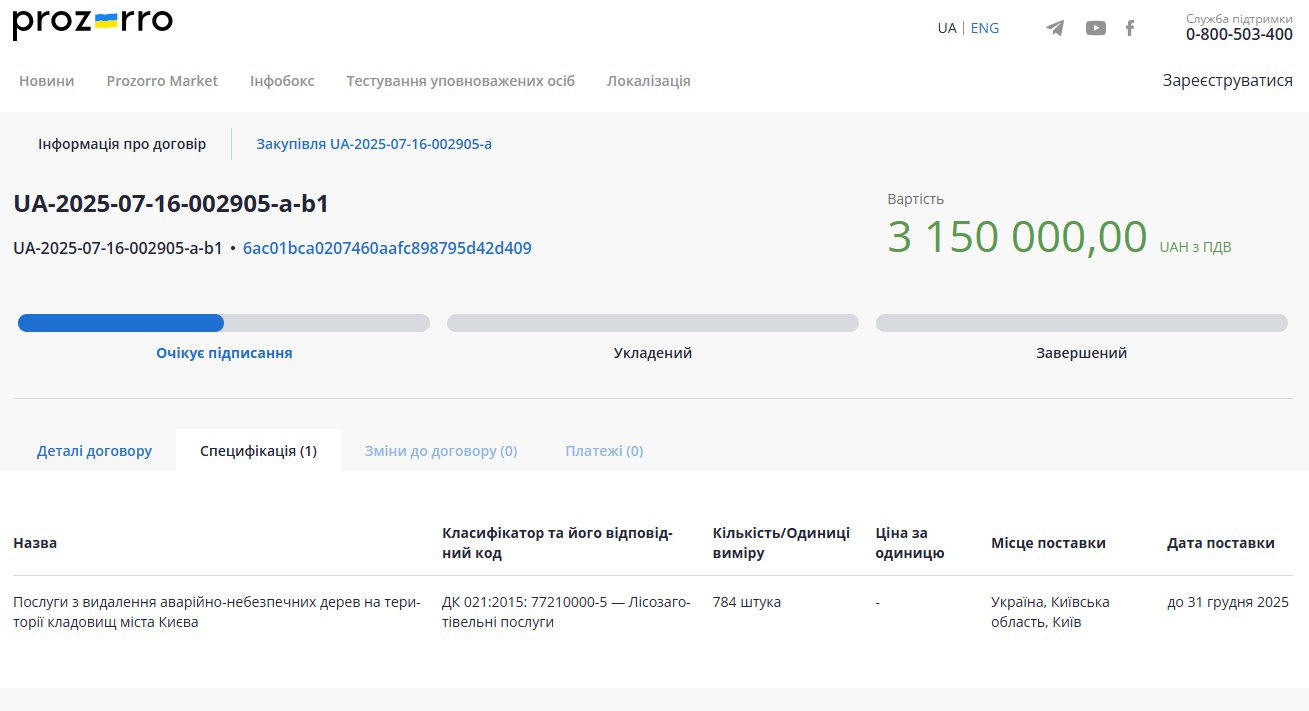Click the Зареєструватися link

pos(1227,81)
